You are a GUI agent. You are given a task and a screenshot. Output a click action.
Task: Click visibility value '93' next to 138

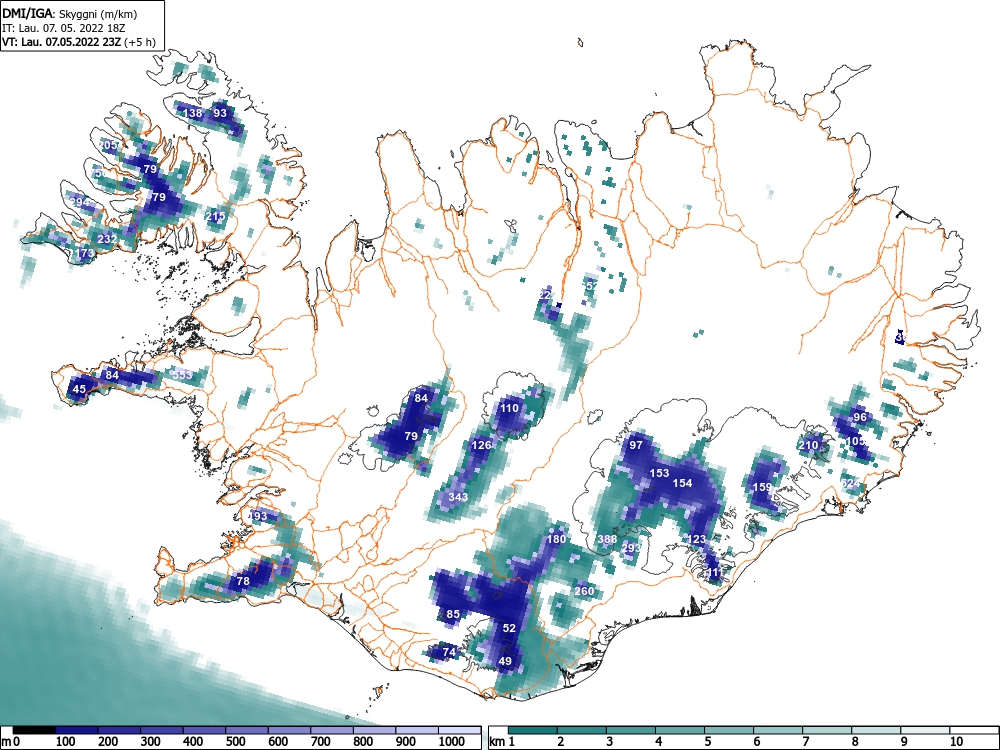click(220, 113)
